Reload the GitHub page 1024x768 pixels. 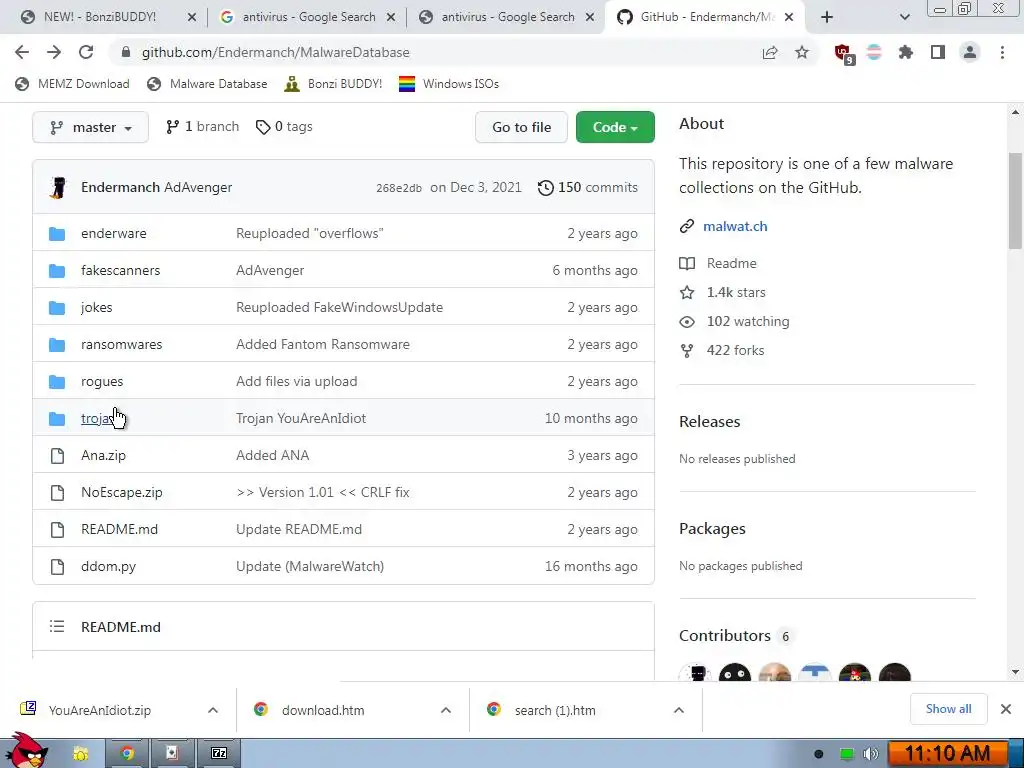[86, 52]
